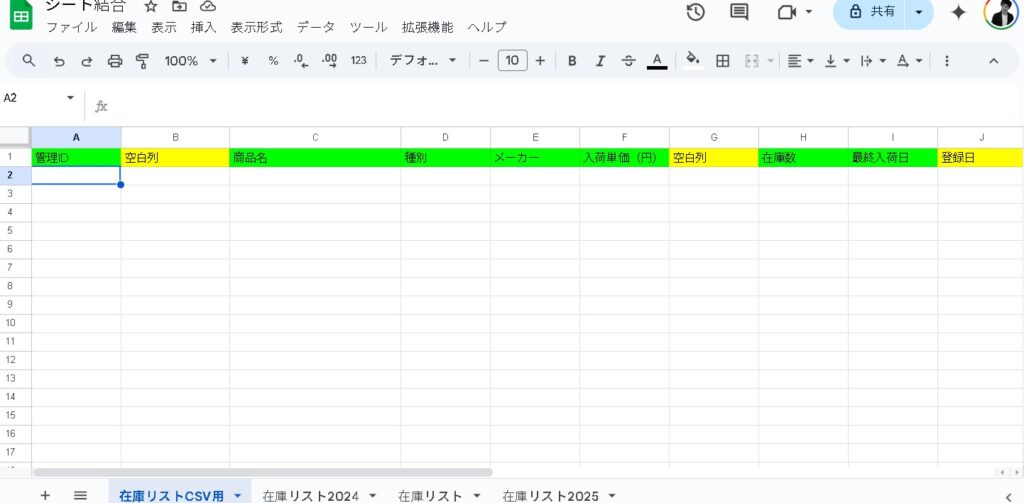1024x503 pixels.
Task: Click the undo arrow icon
Action: tap(59, 61)
